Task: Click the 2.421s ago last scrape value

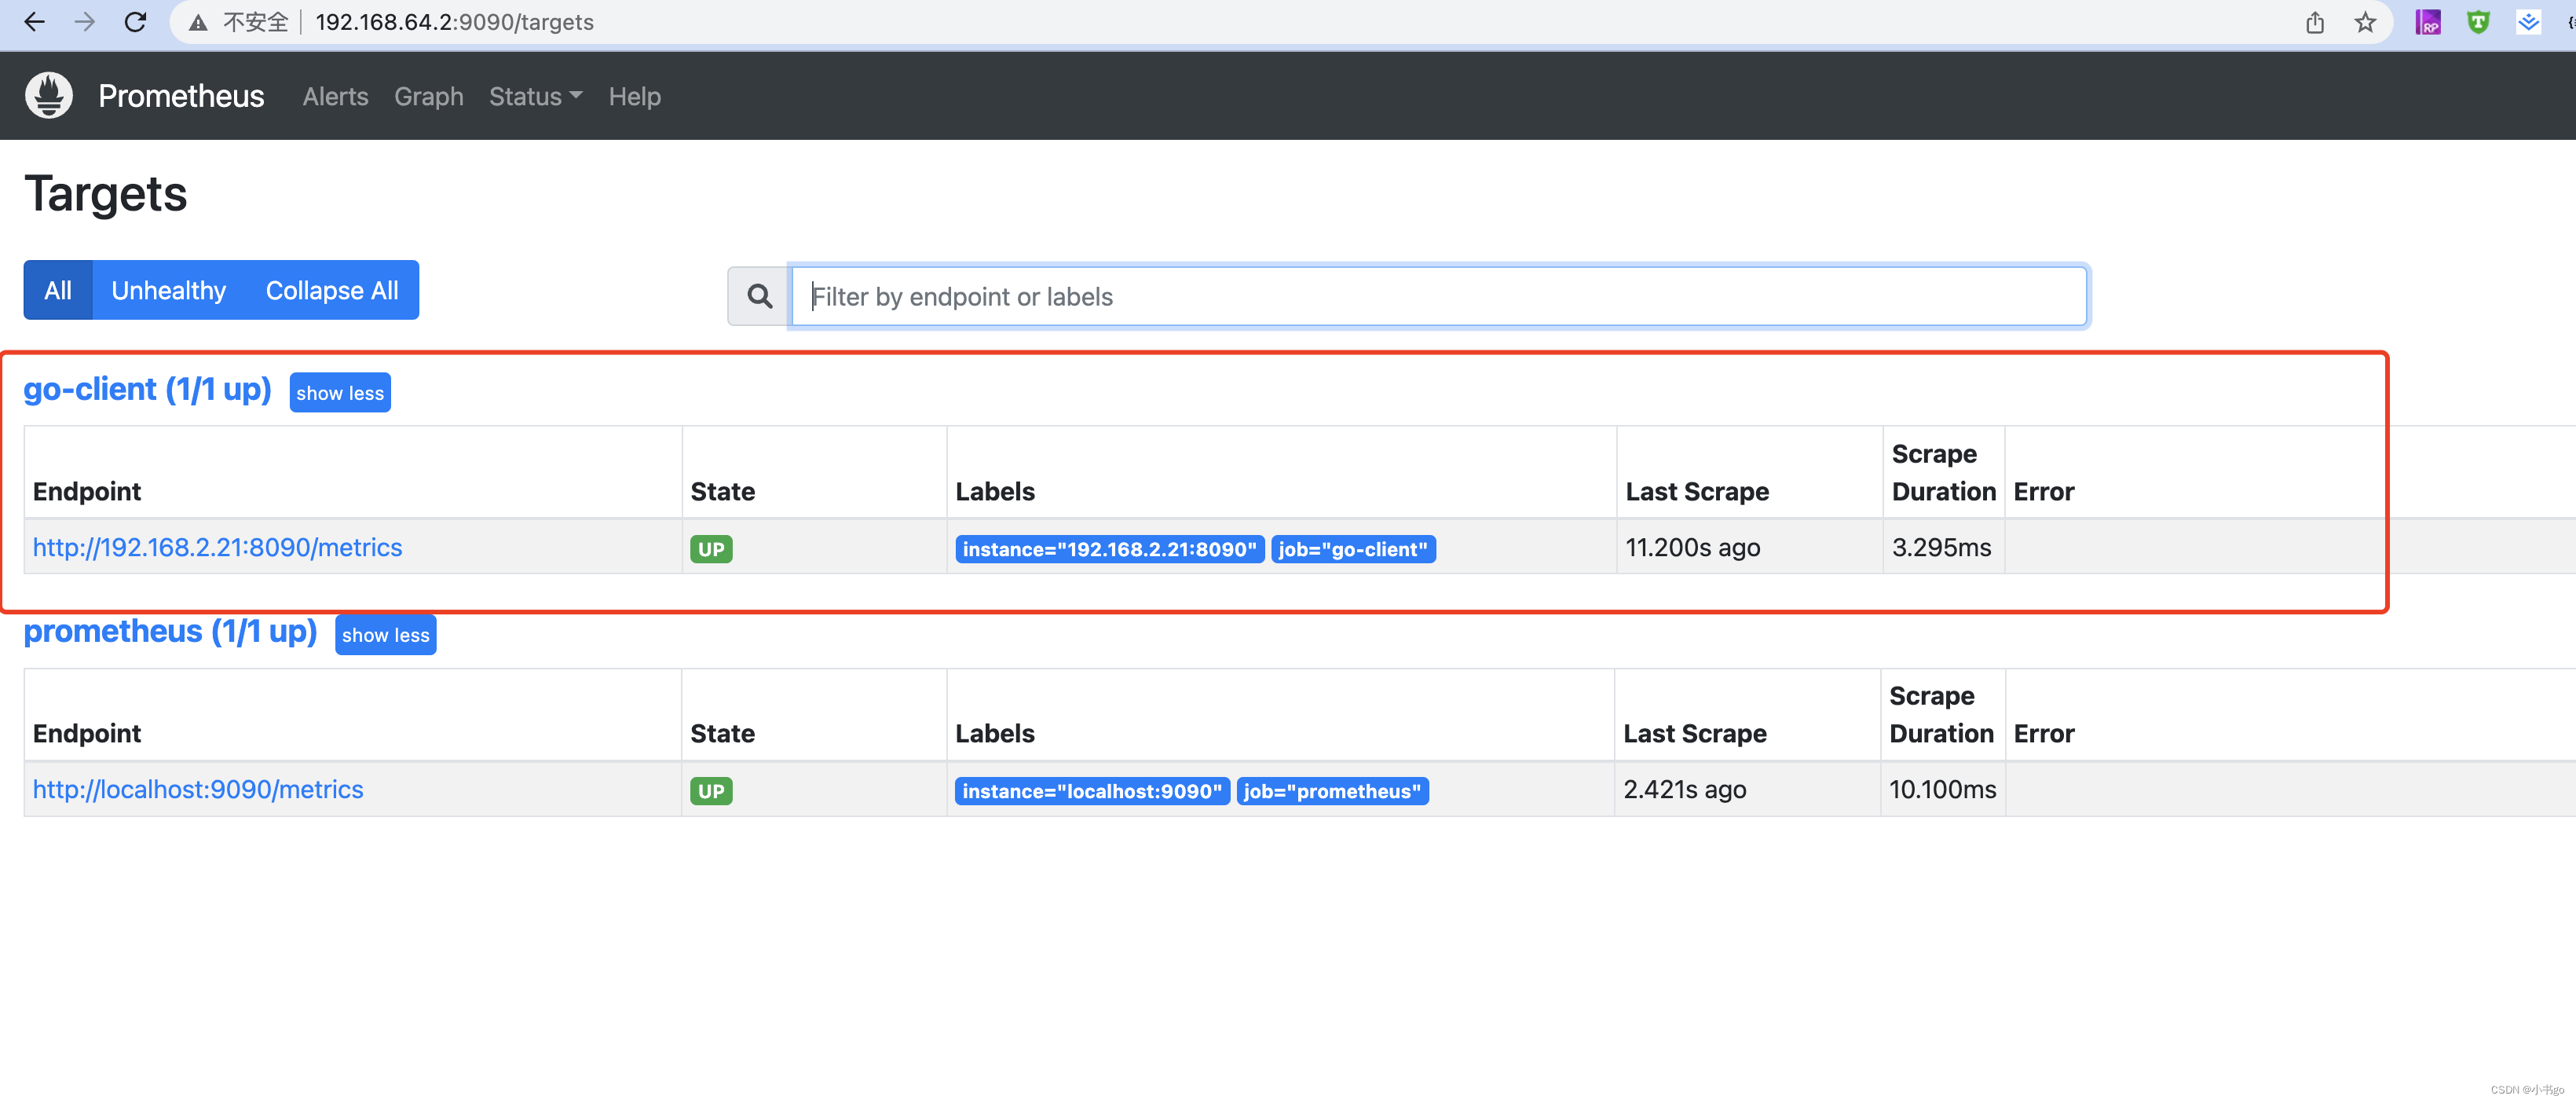Action: tap(1685, 789)
